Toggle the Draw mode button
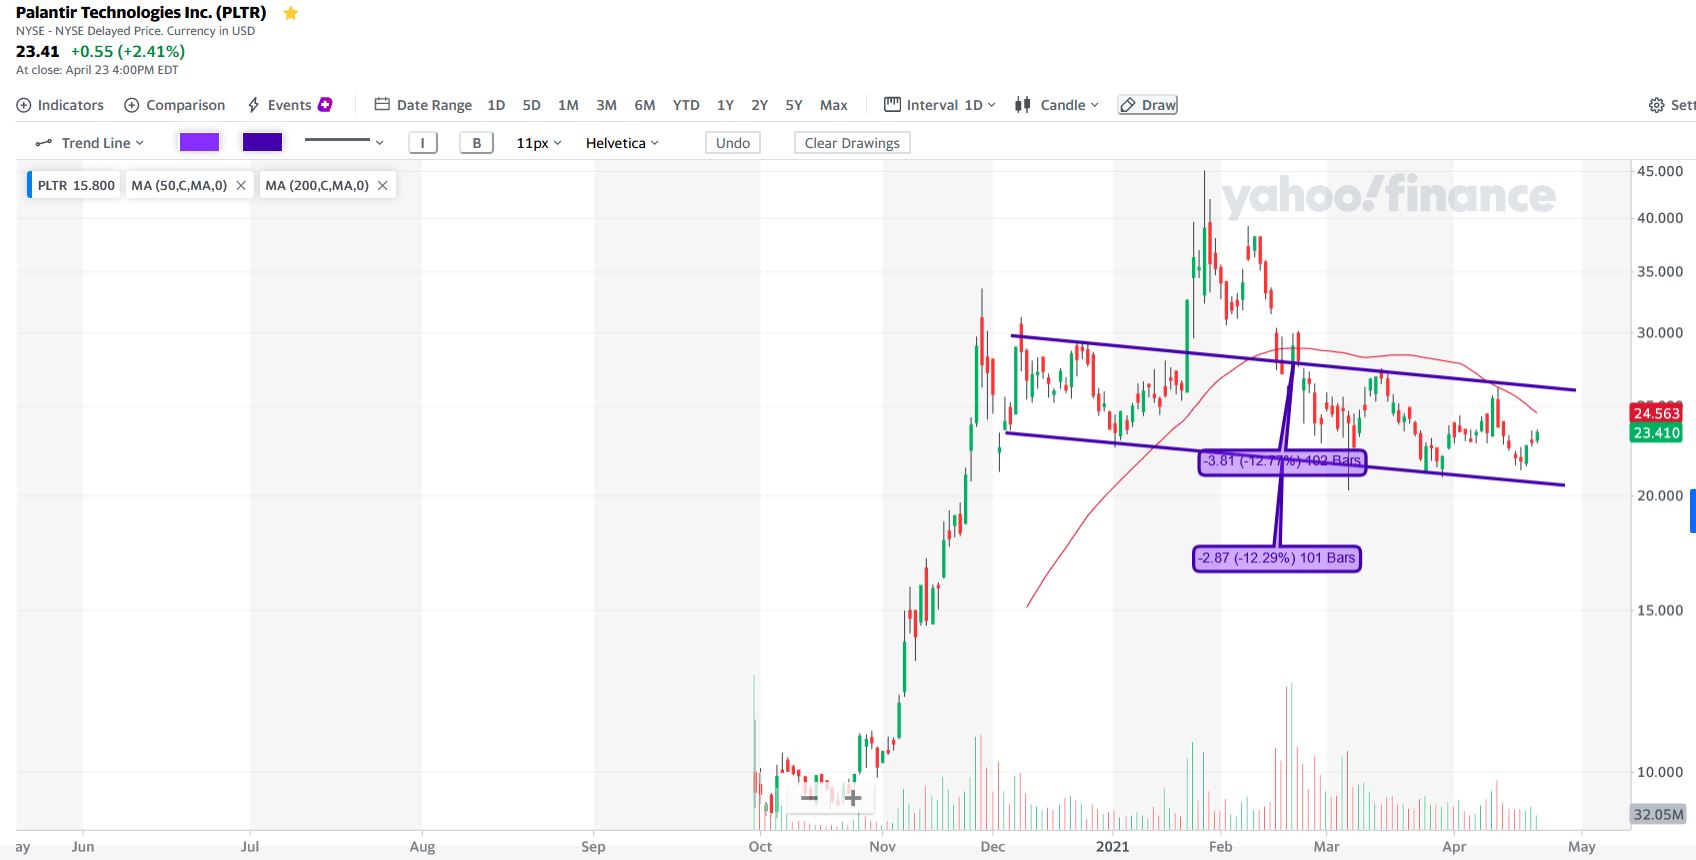This screenshot has height=860, width=1696. (x=1147, y=105)
